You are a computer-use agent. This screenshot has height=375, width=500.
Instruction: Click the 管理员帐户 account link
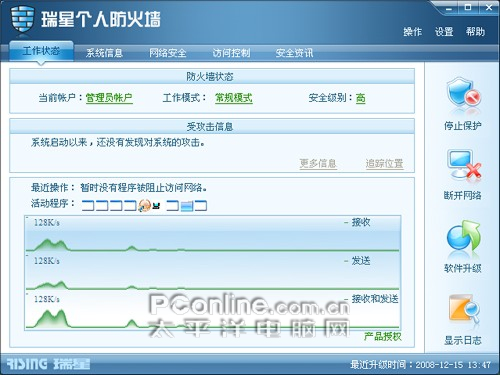109,98
